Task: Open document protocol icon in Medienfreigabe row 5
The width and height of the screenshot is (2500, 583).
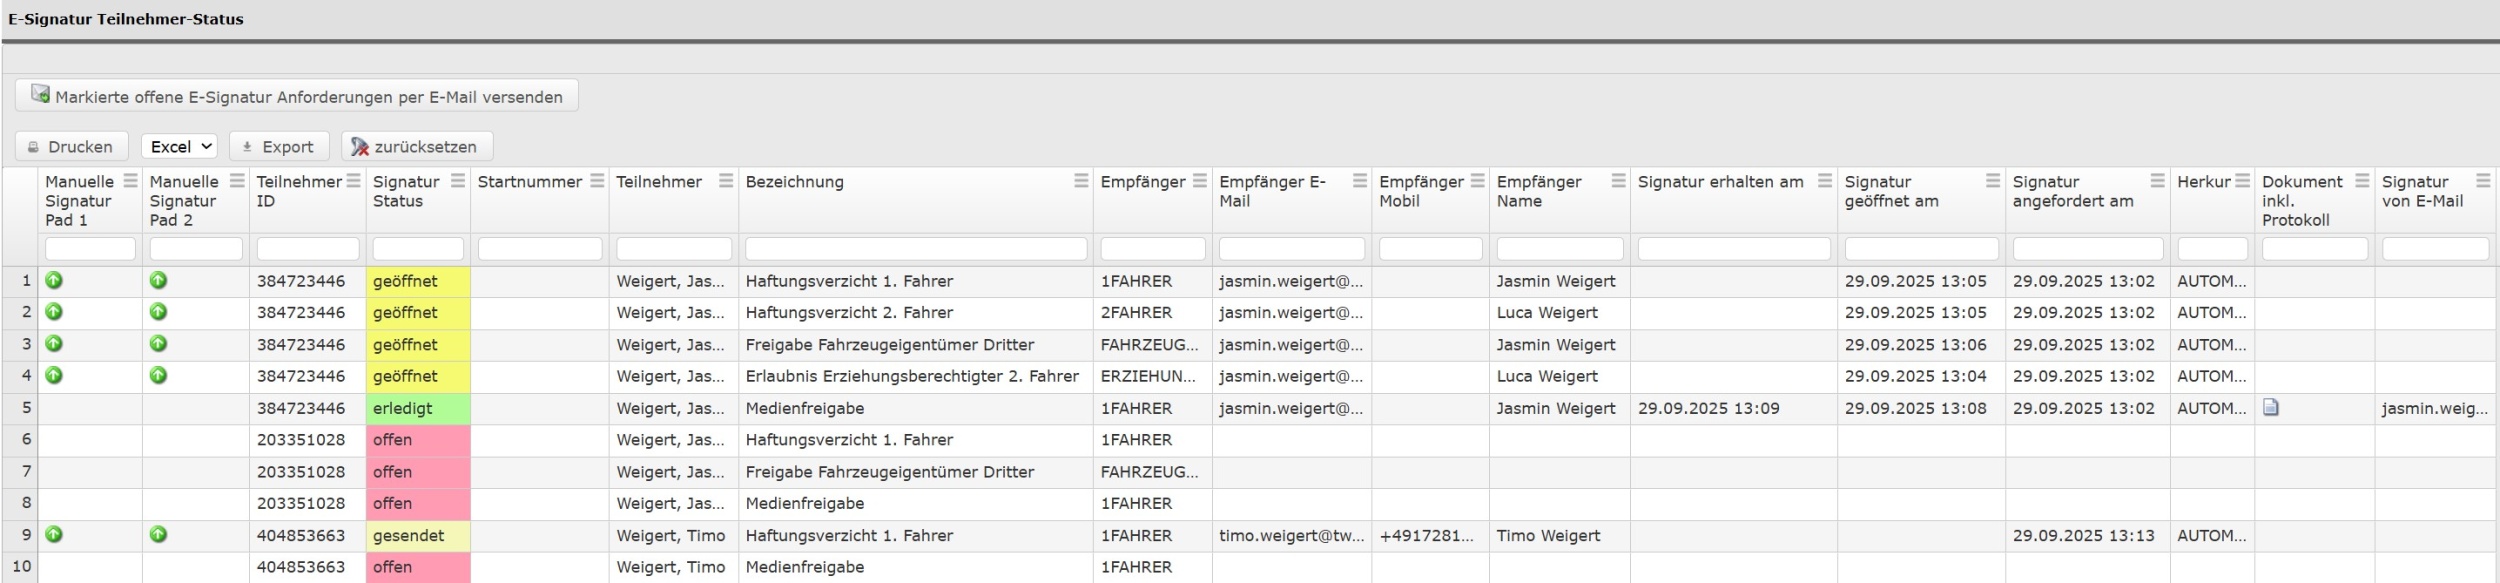Action: point(2271,407)
